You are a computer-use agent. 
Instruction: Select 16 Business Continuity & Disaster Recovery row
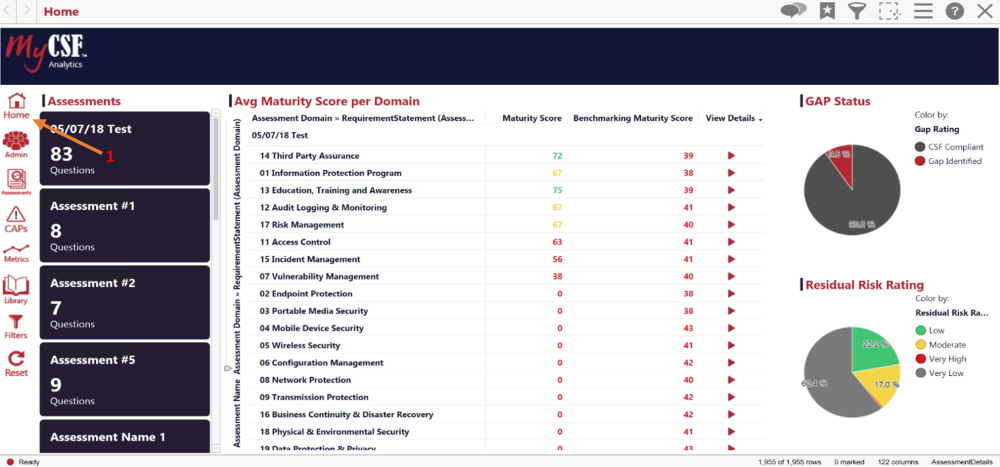(507, 414)
